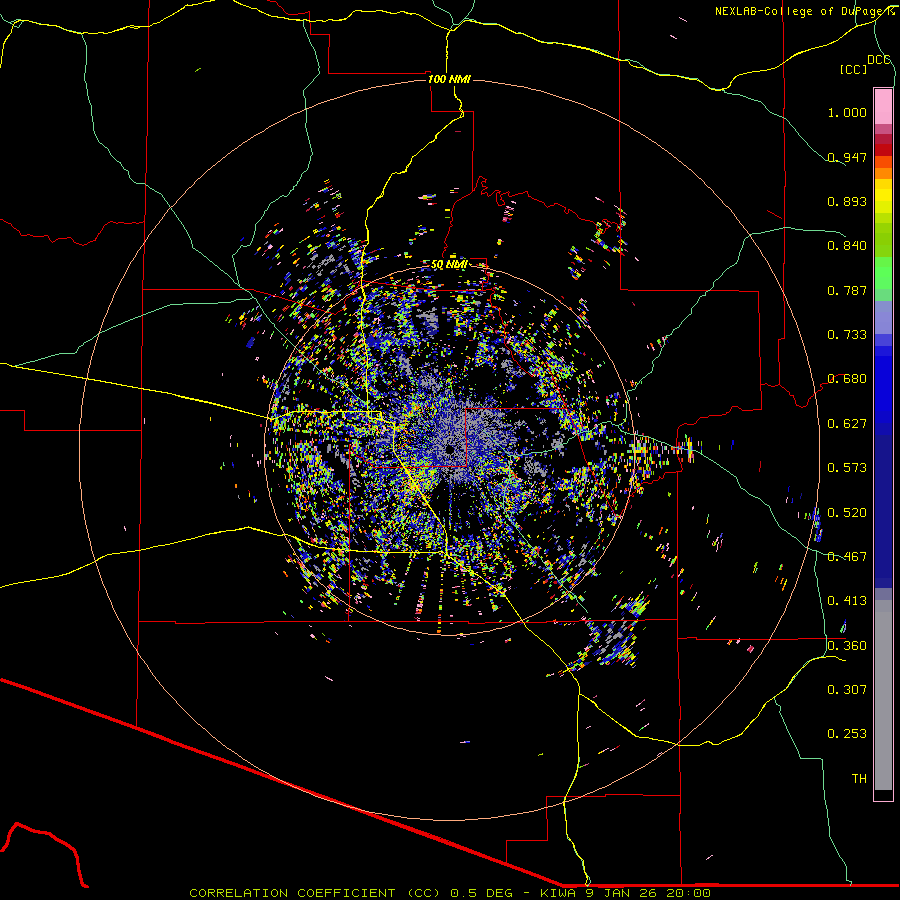900x900 pixels.
Task: Click the TH label on the color scale
Action: click(x=859, y=779)
